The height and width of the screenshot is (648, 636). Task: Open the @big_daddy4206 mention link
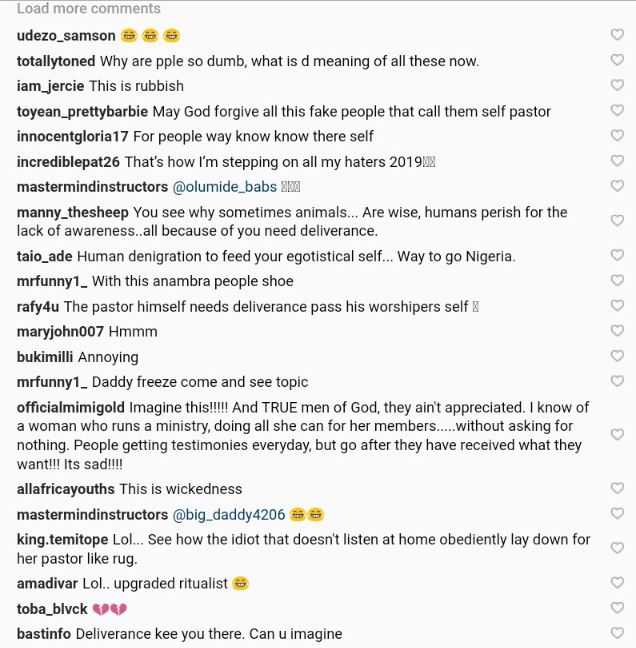(229, 515)
